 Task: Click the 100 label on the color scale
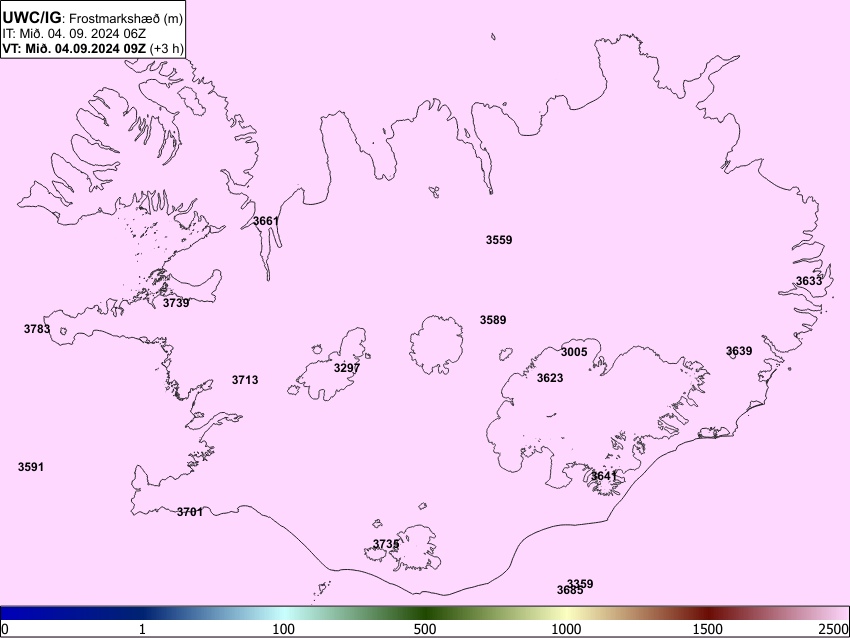283,629
